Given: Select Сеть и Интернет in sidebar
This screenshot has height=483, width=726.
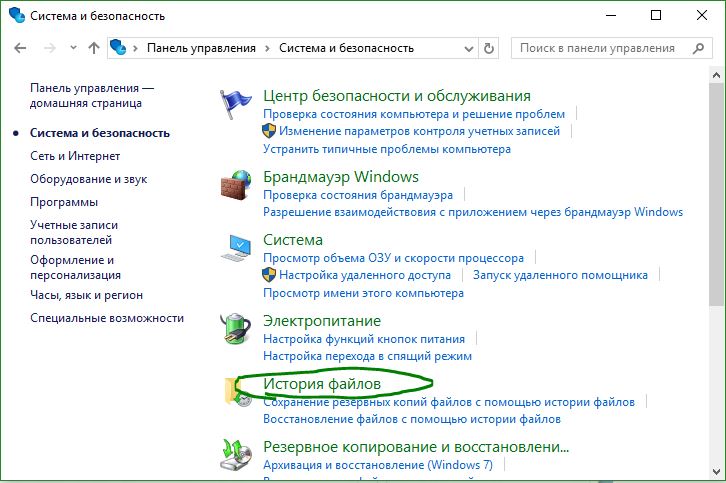Looking at the screenshot, I should [x=75, y=156].
